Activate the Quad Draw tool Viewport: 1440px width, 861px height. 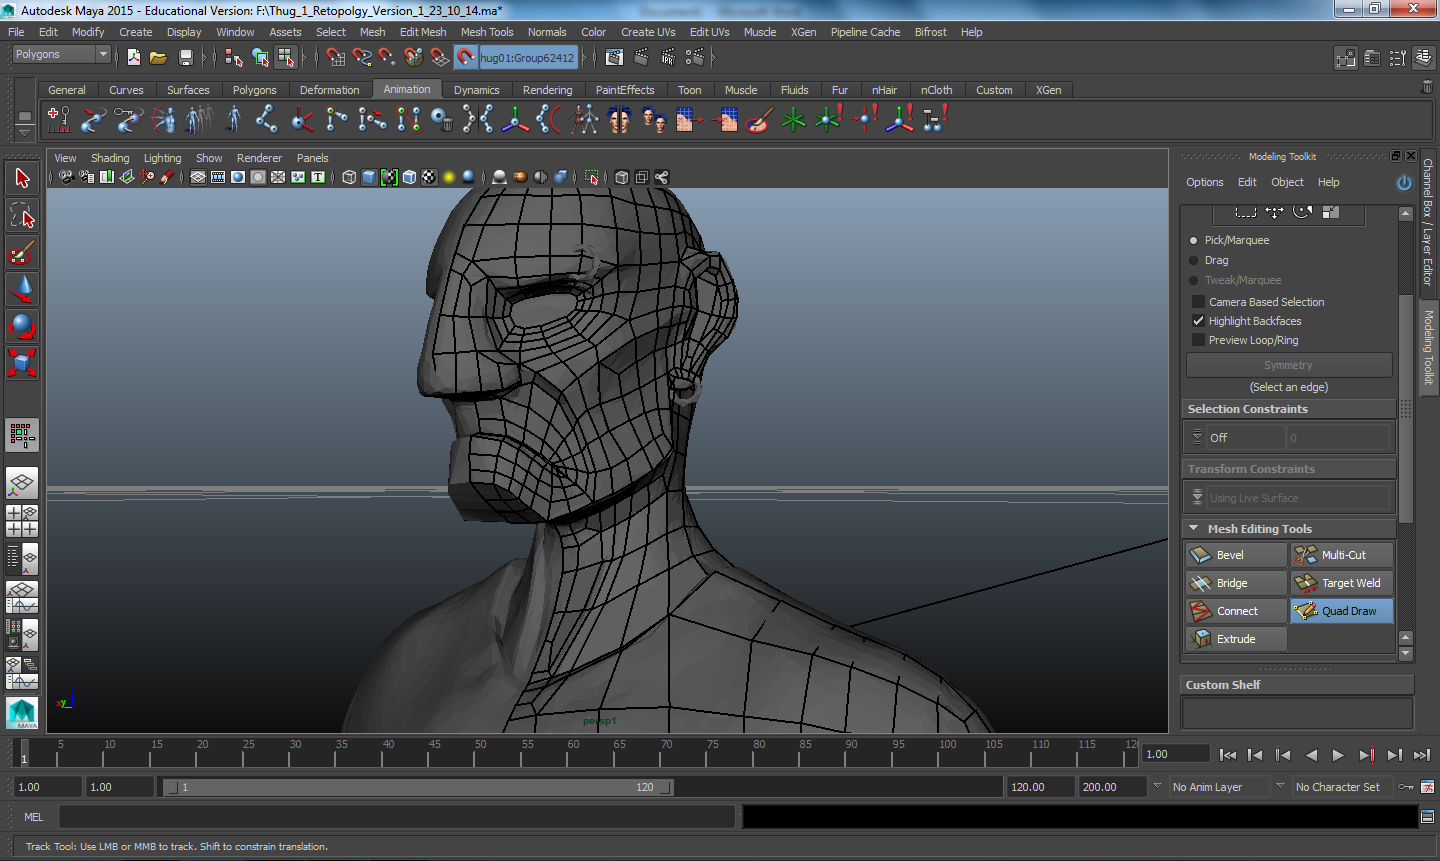[x=1341, y=611]
